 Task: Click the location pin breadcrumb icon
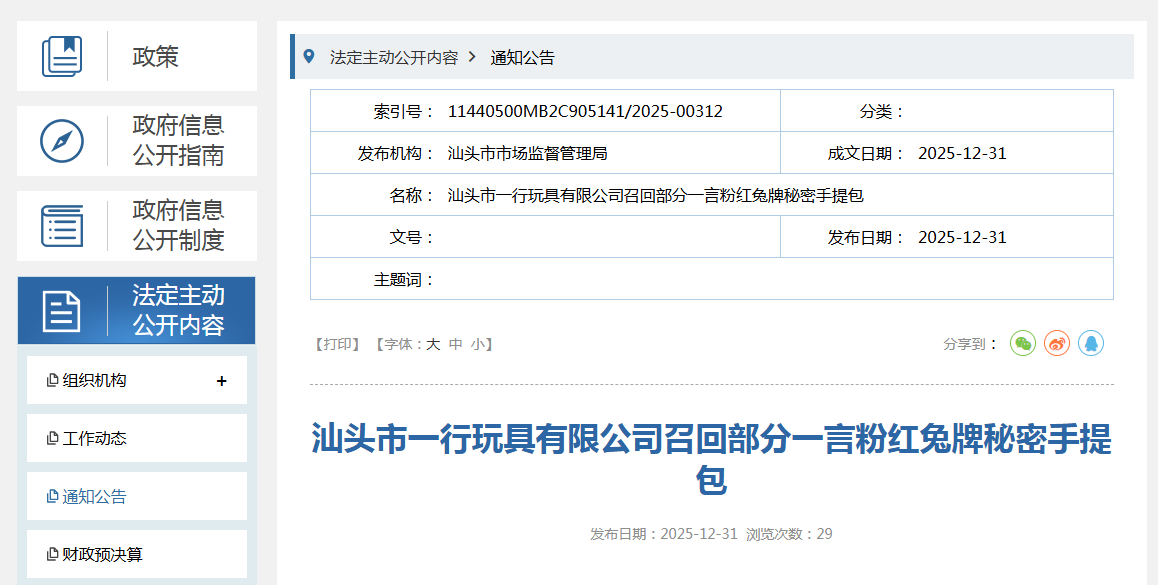point(309,57)
